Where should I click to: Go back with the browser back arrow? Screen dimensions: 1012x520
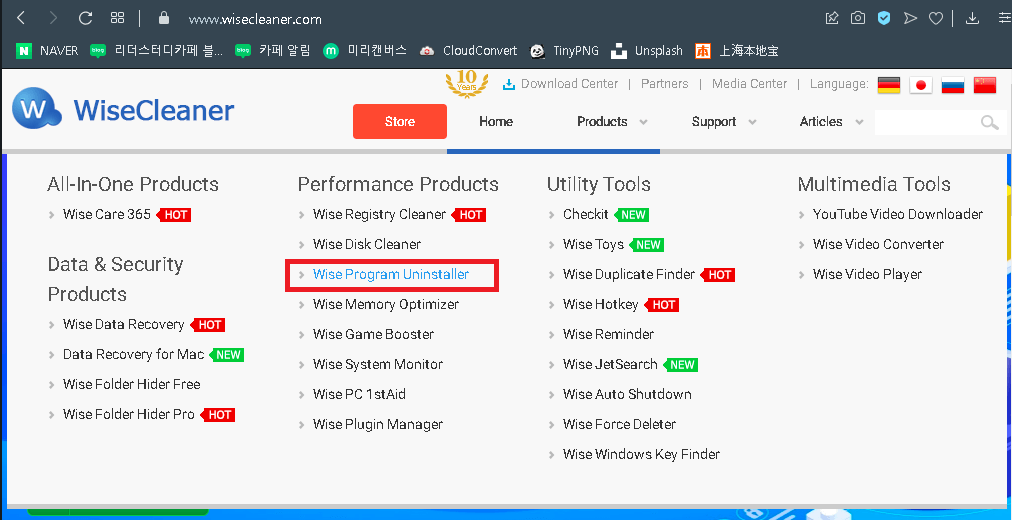pyautogui.click(x=21, y=18)
